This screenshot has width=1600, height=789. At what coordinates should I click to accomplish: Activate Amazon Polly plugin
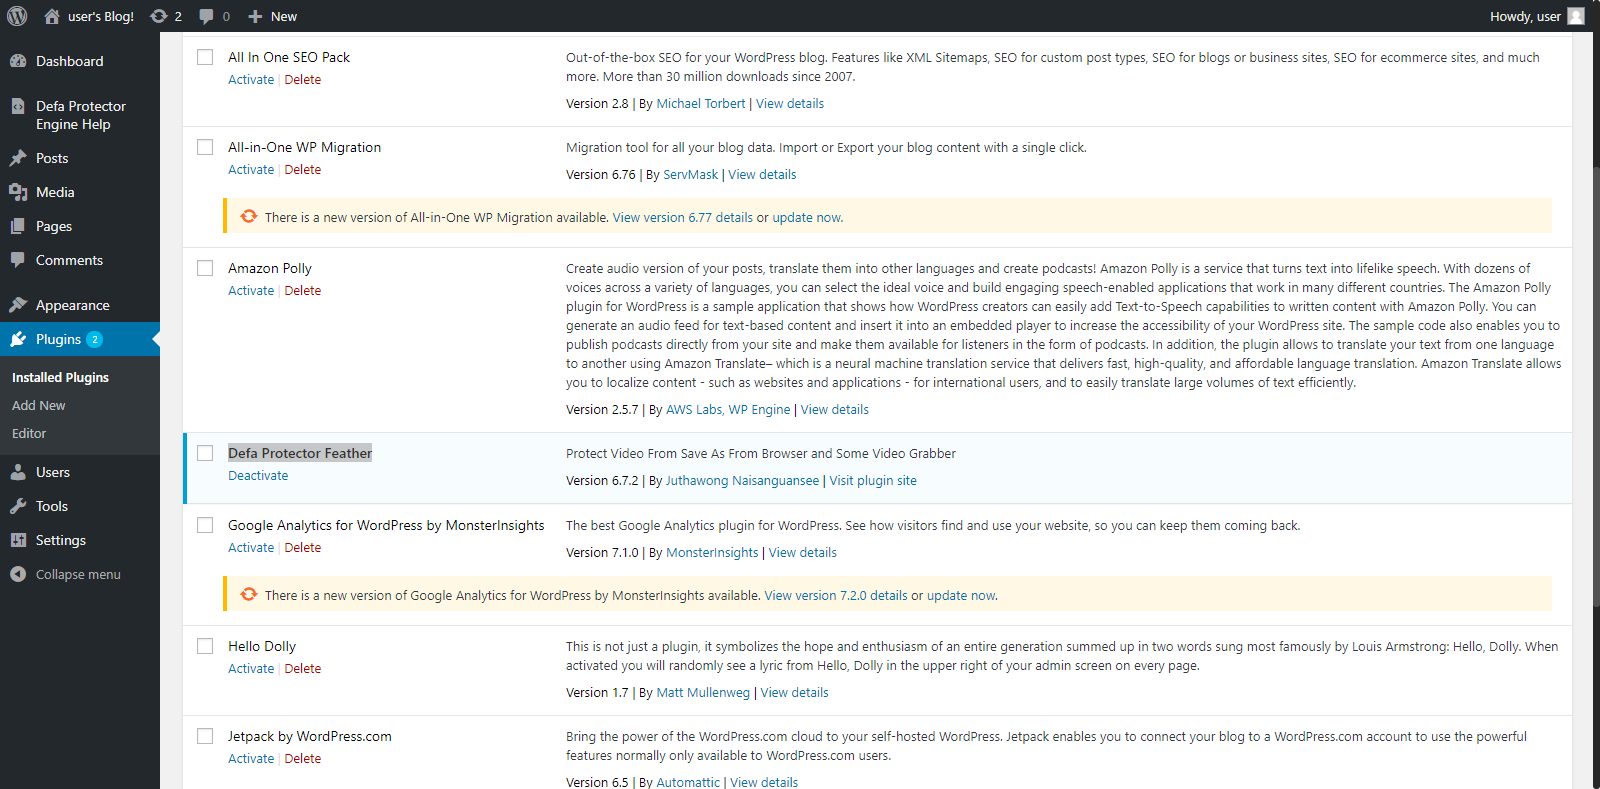(251, 290)
